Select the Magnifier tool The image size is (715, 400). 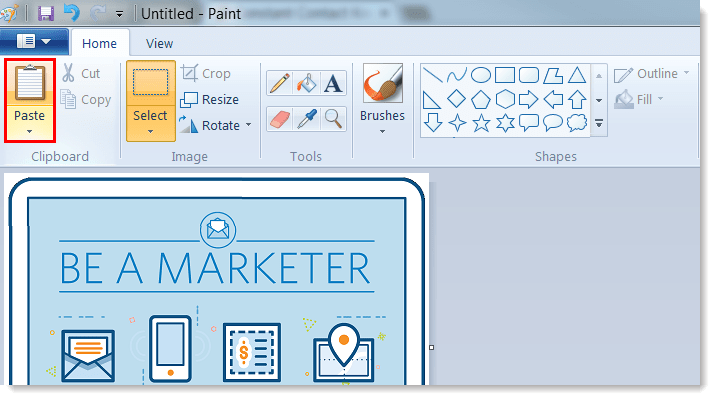pos(333,119)
